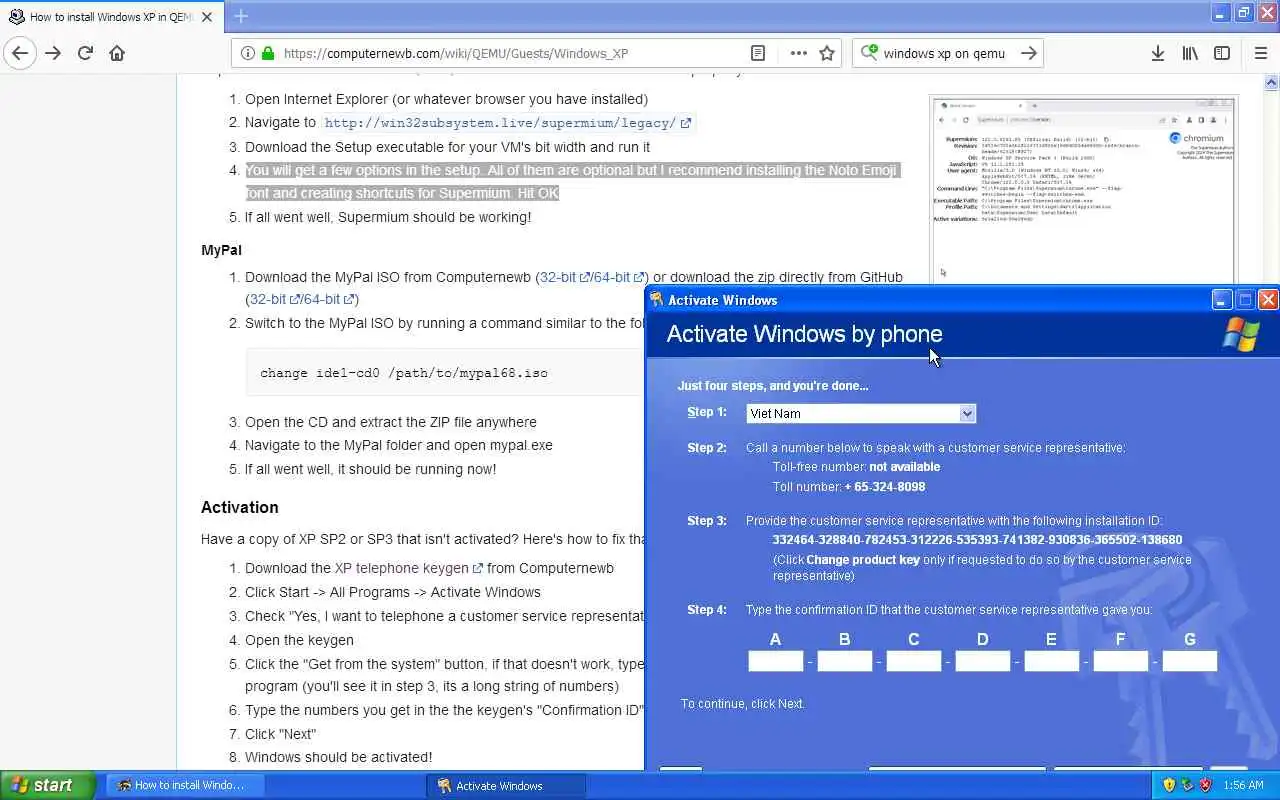Go forward in browser history
This screenshot has width=1280, height=800.
53,53
